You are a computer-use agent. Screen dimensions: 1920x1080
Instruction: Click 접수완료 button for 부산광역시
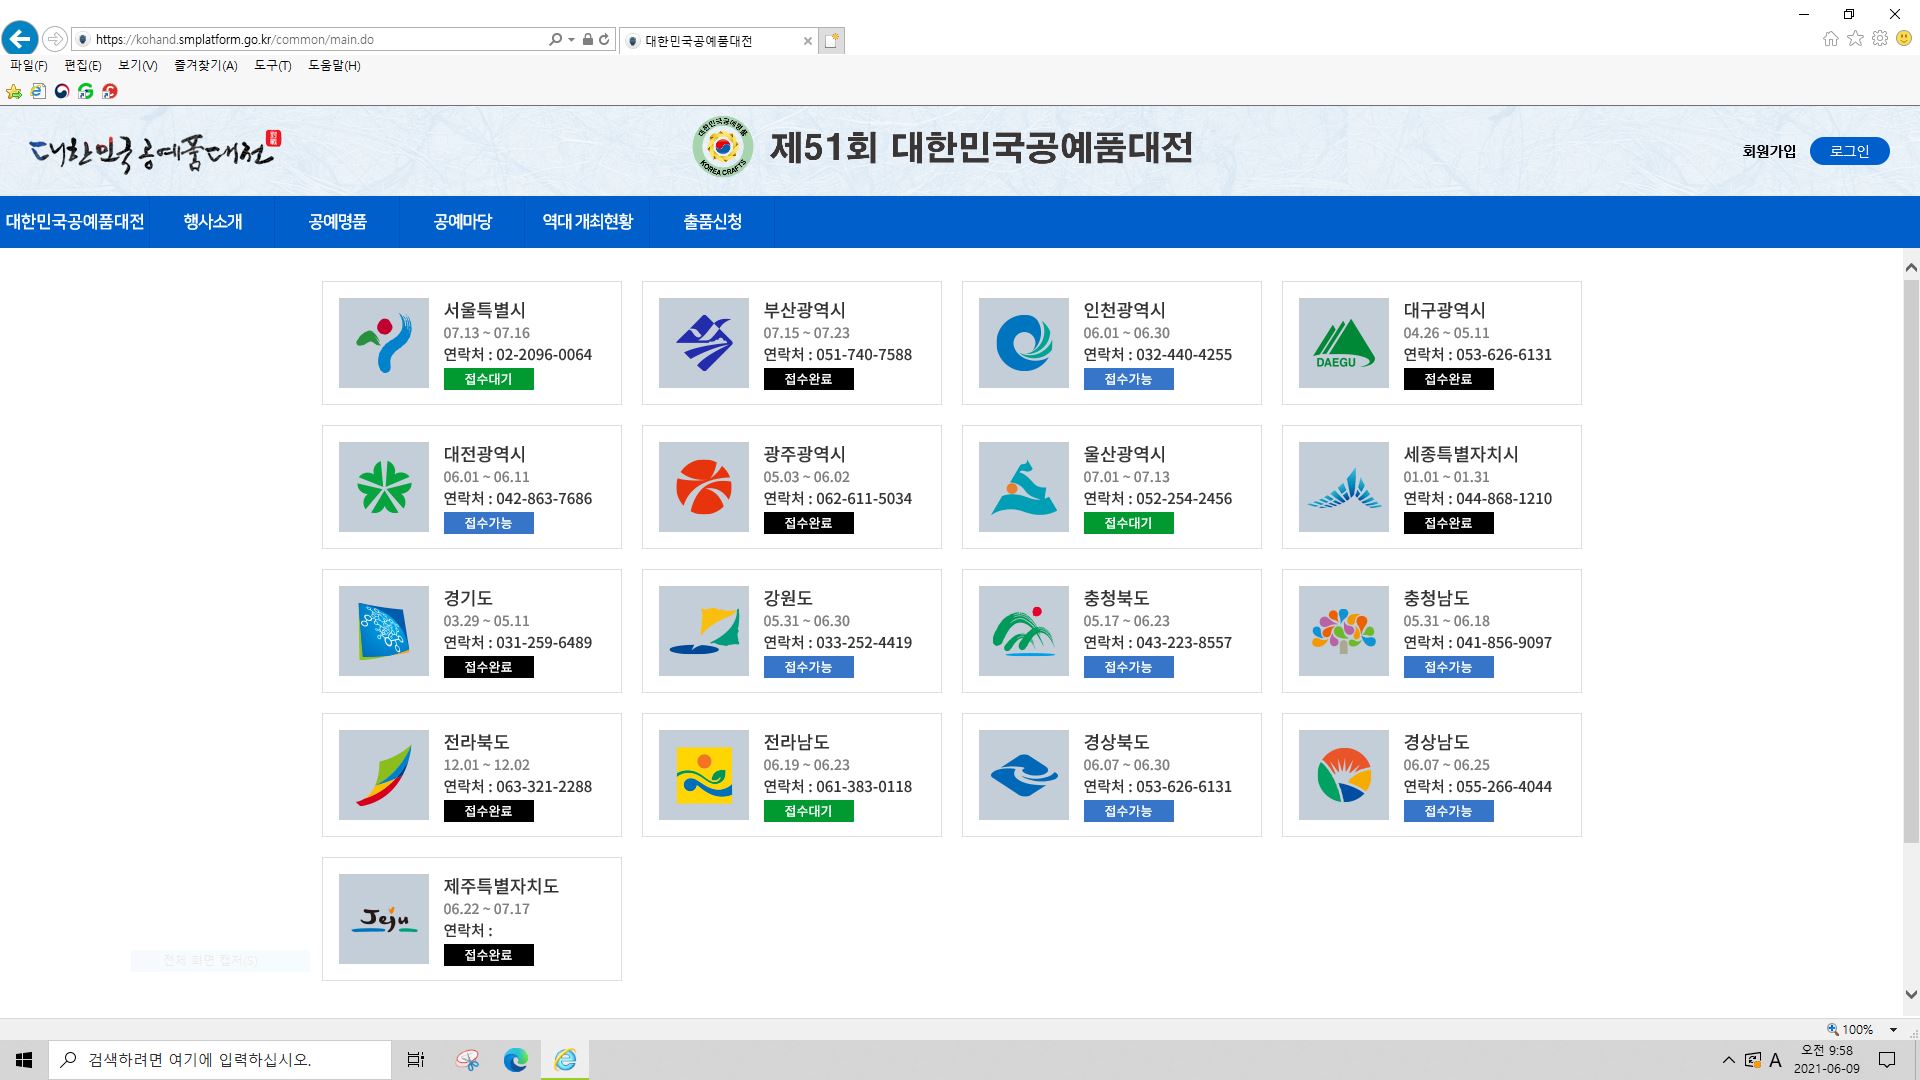click(x=808, y=379)
